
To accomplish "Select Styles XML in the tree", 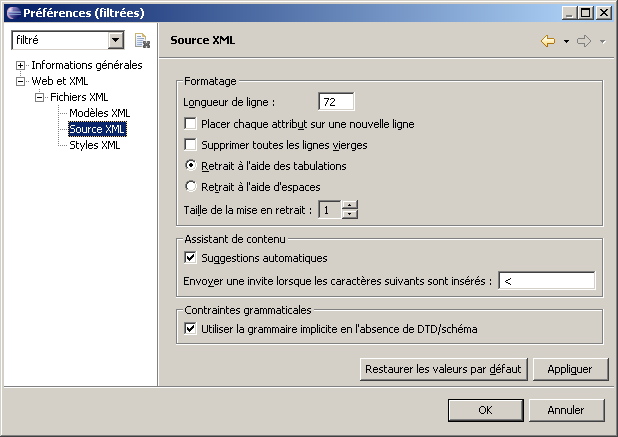I will pos(95,145).
